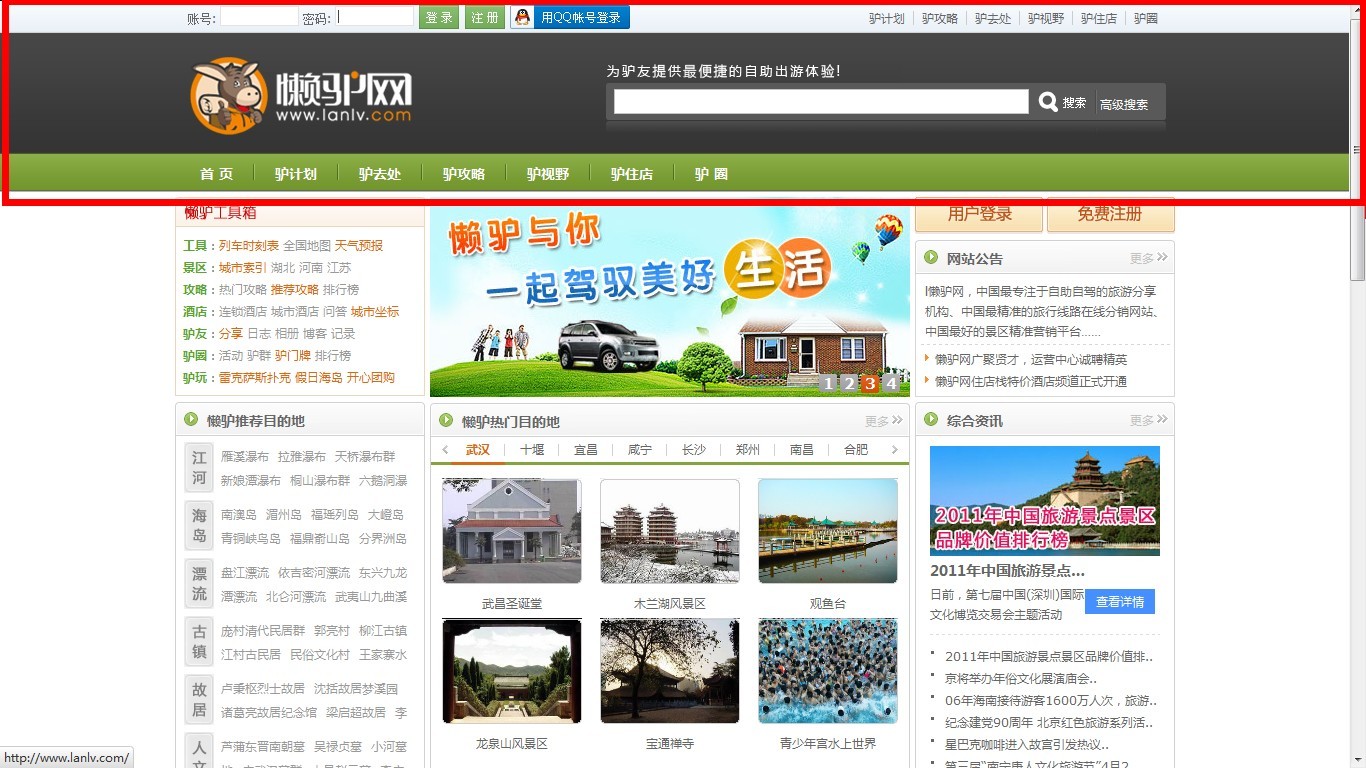The width and height of the screenshot is (1366, 768).
Task: Open 驴住店 in the green navigation bar
Action: pos(632,174)
